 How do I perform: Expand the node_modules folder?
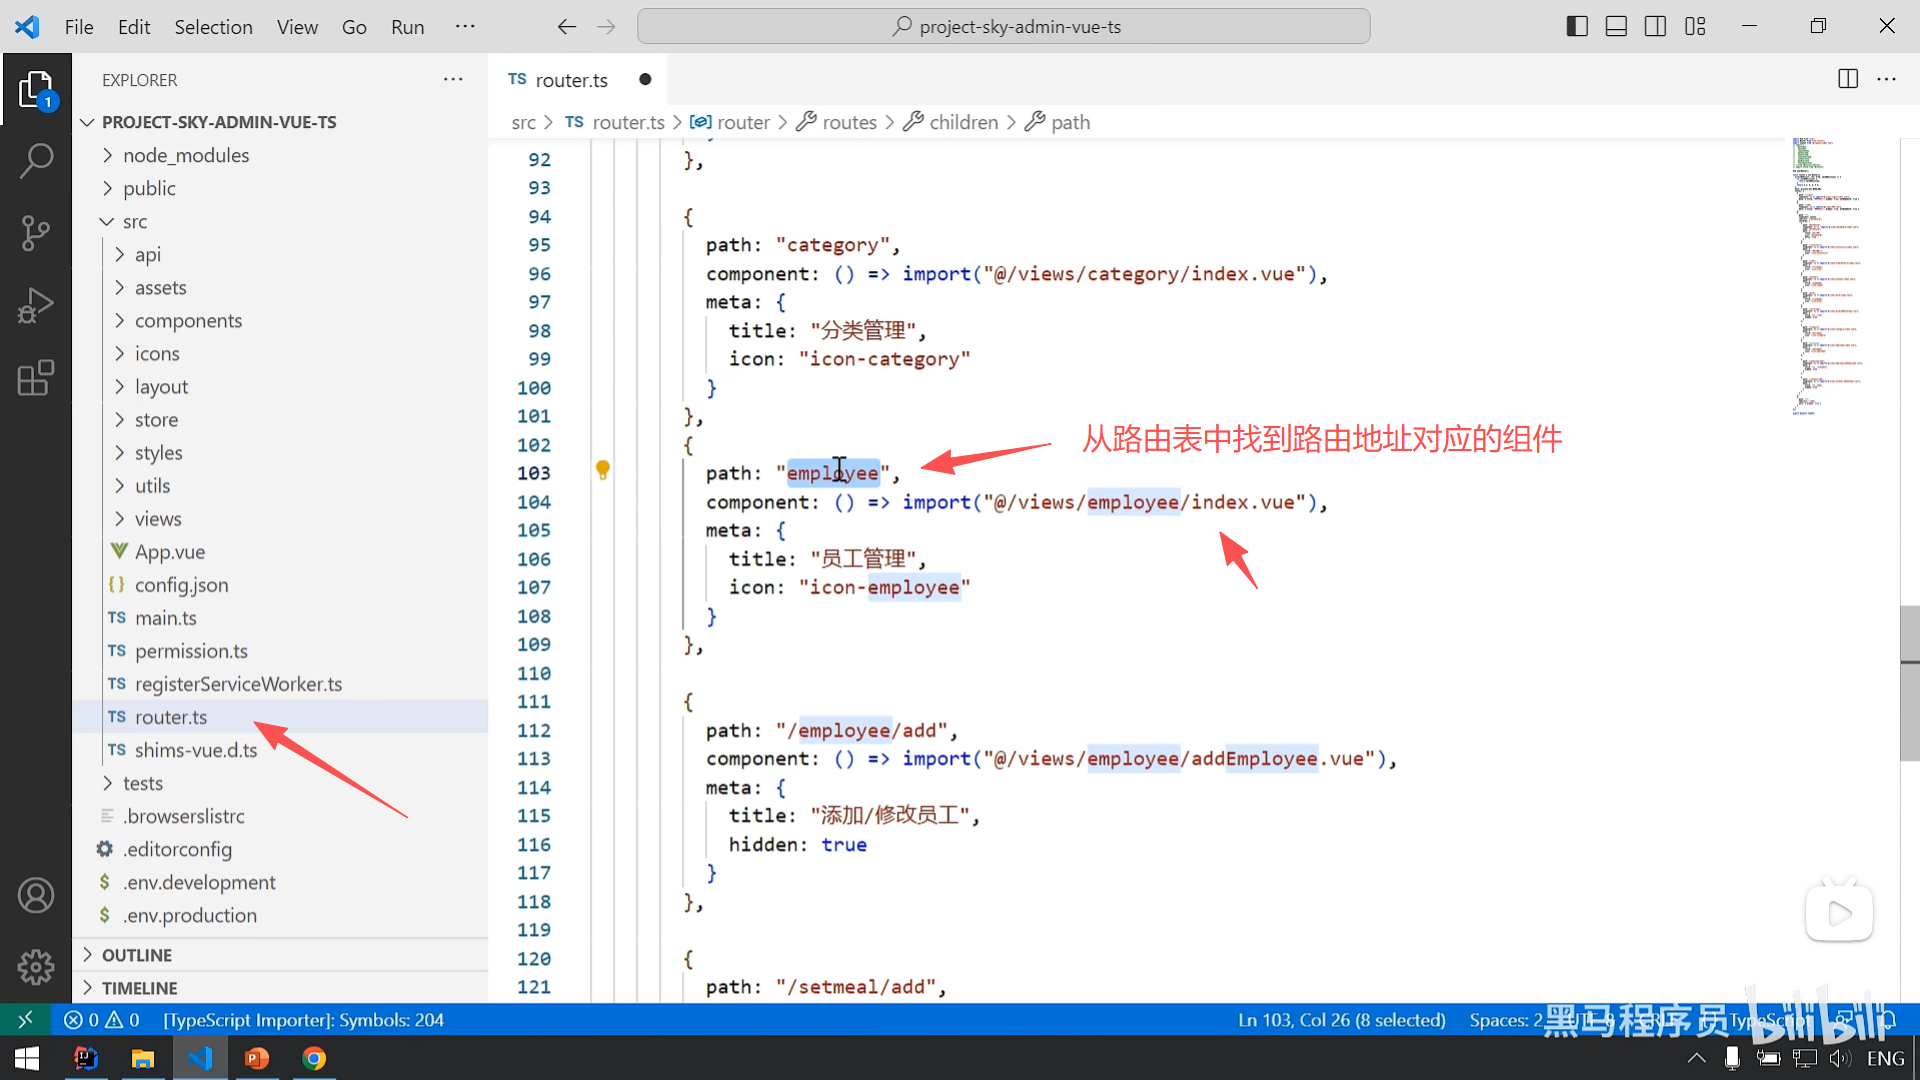click(x=186, y=155)
